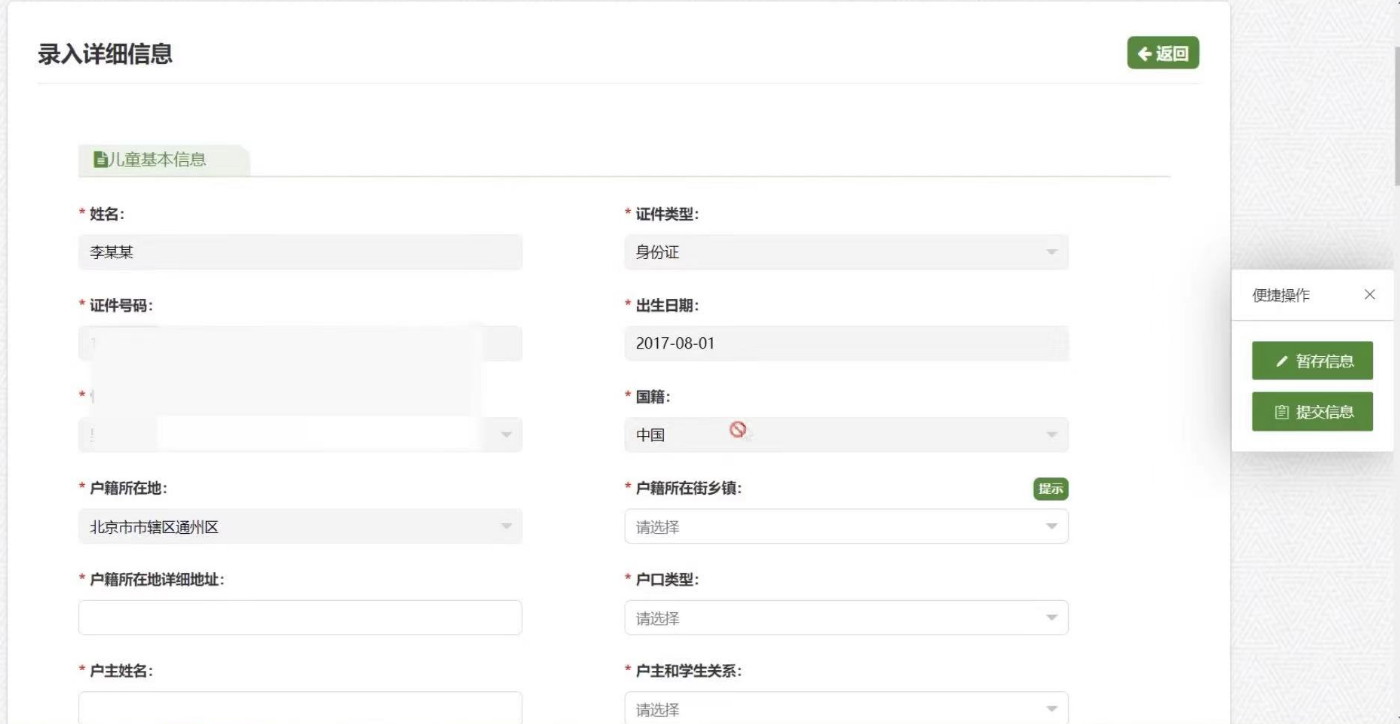Click the 提示 hint badge
Screen dimensions: 1400x724
tap(1050, 489)
